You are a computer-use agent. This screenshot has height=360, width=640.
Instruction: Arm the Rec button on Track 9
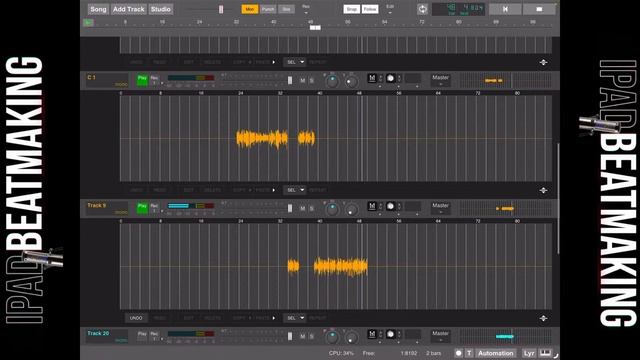154,208
